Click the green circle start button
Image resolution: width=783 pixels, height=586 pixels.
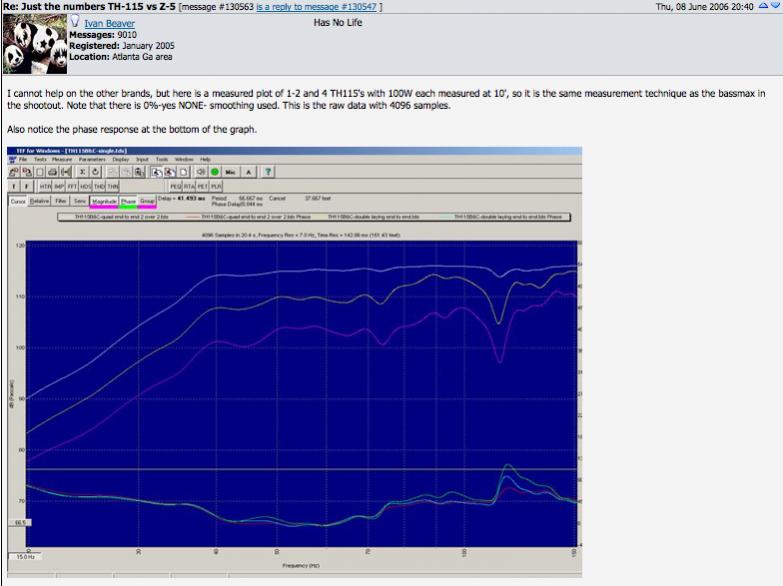tap(215, 172)
